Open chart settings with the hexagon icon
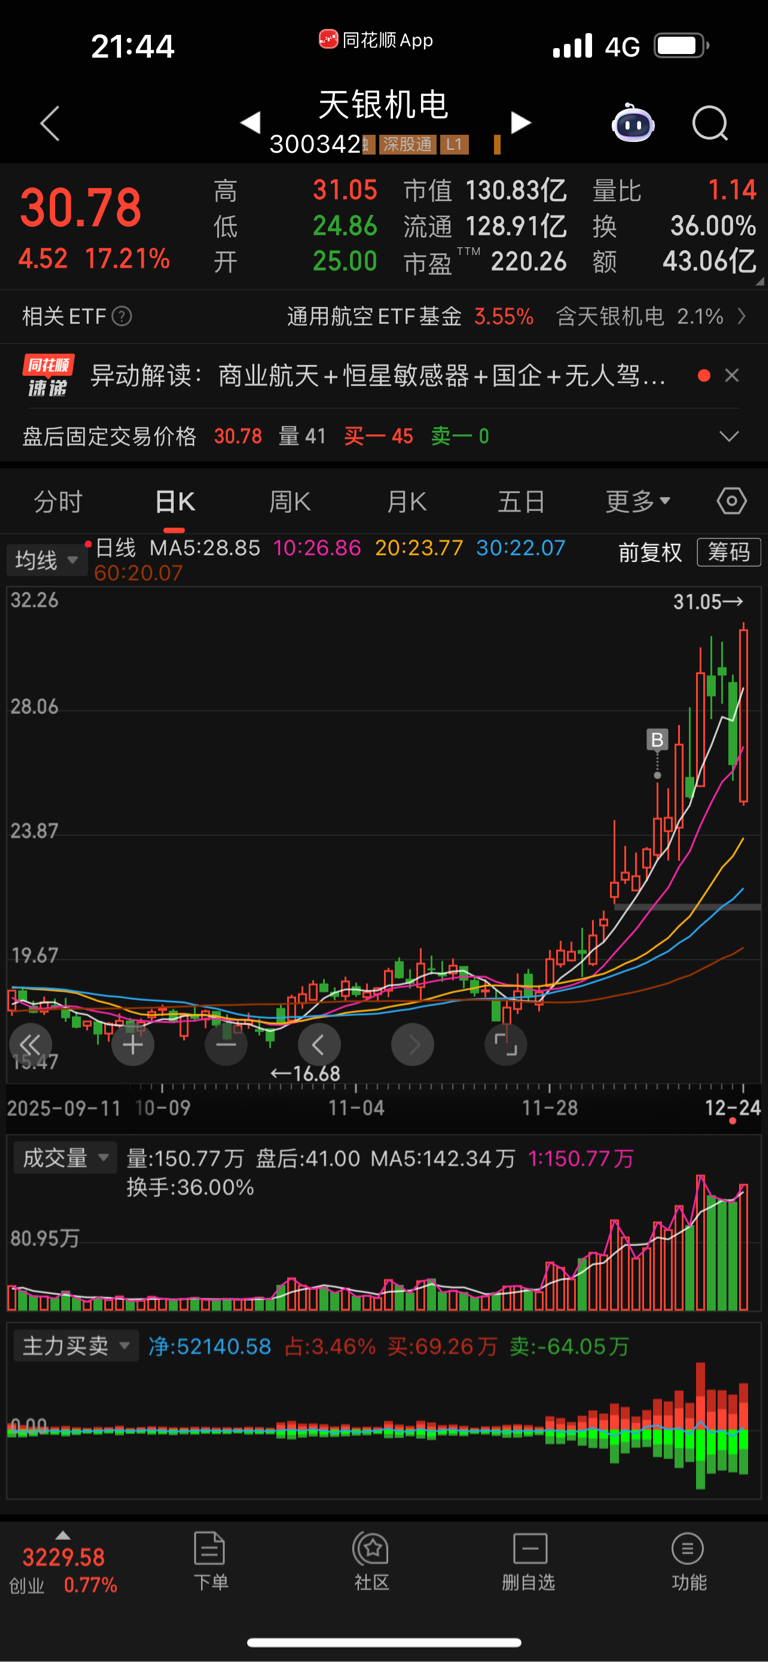Viewport: 768px width, 1662px height. pyautogui.click(x=732, y=501)
